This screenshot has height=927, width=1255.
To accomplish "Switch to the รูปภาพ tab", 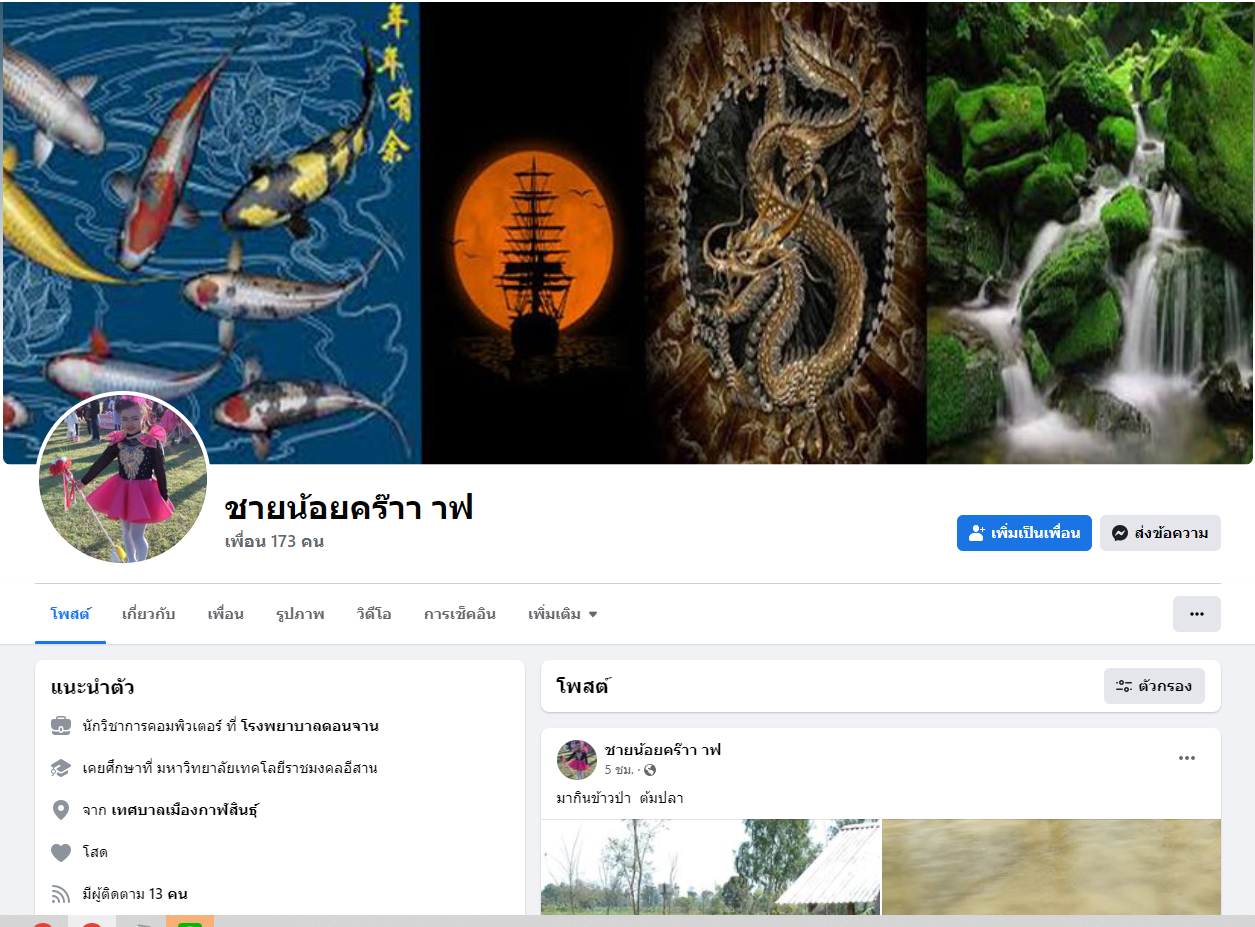I will pyautogui.click(x=300, y=614).
